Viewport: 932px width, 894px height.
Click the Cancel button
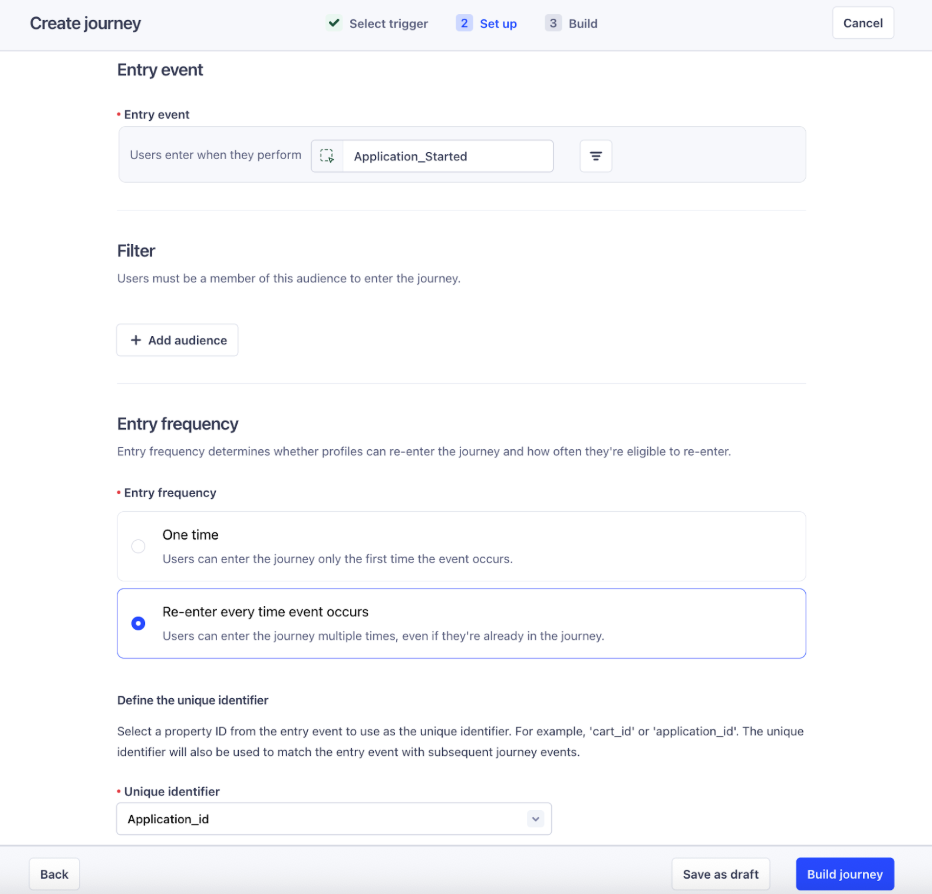pos(862,23)
